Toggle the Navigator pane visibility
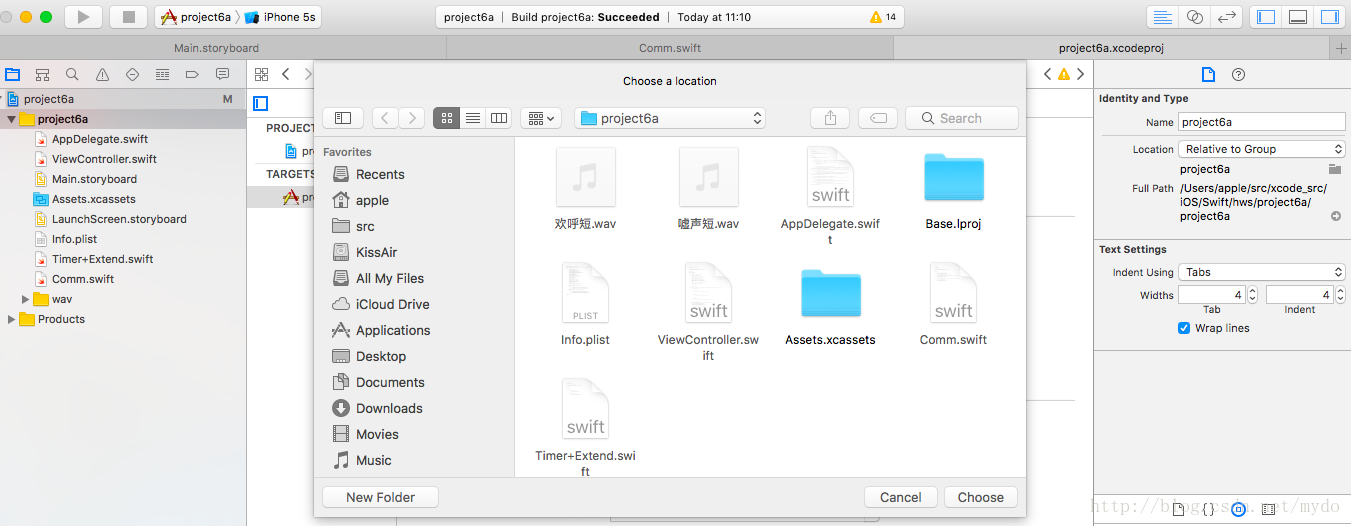This screenshot has height=526, width=1351. (1266, 17)
